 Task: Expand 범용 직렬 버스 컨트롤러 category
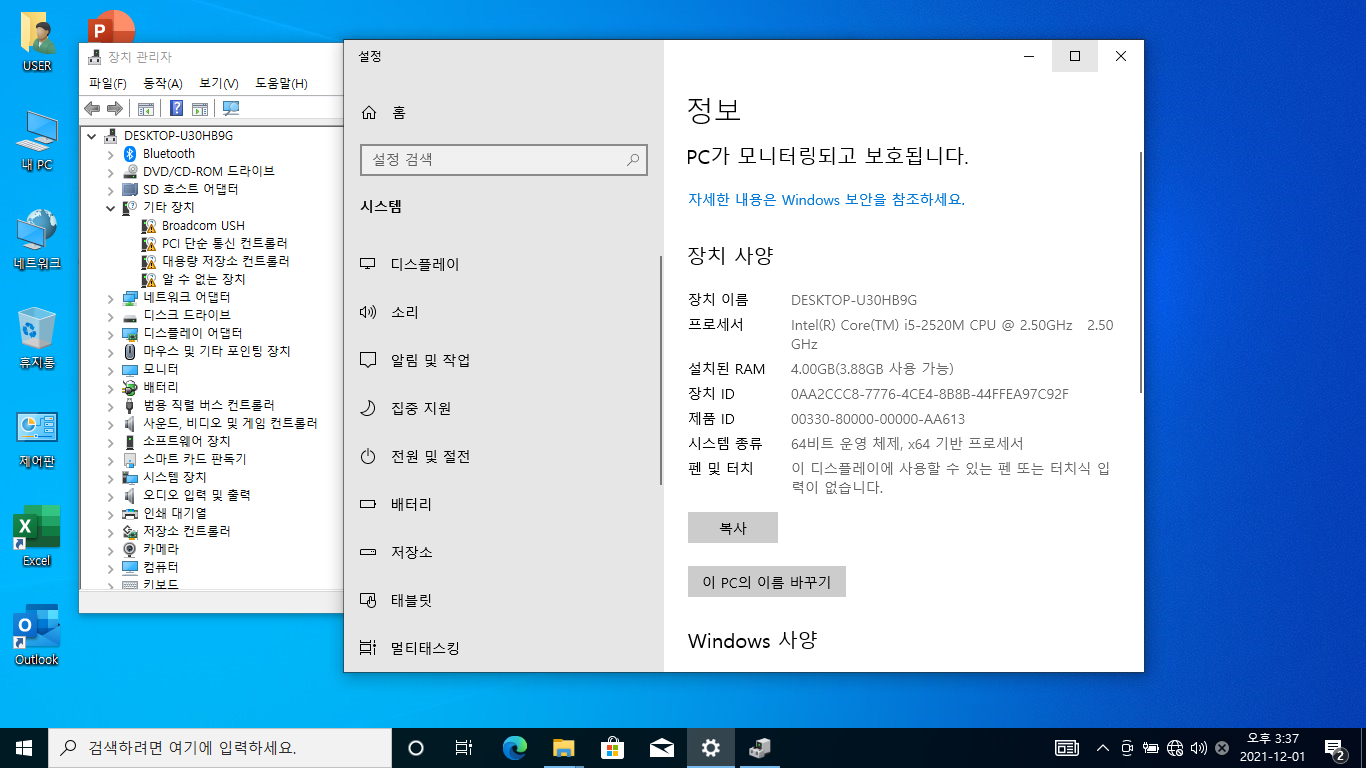pyautogui.click(x=111, y=405)
